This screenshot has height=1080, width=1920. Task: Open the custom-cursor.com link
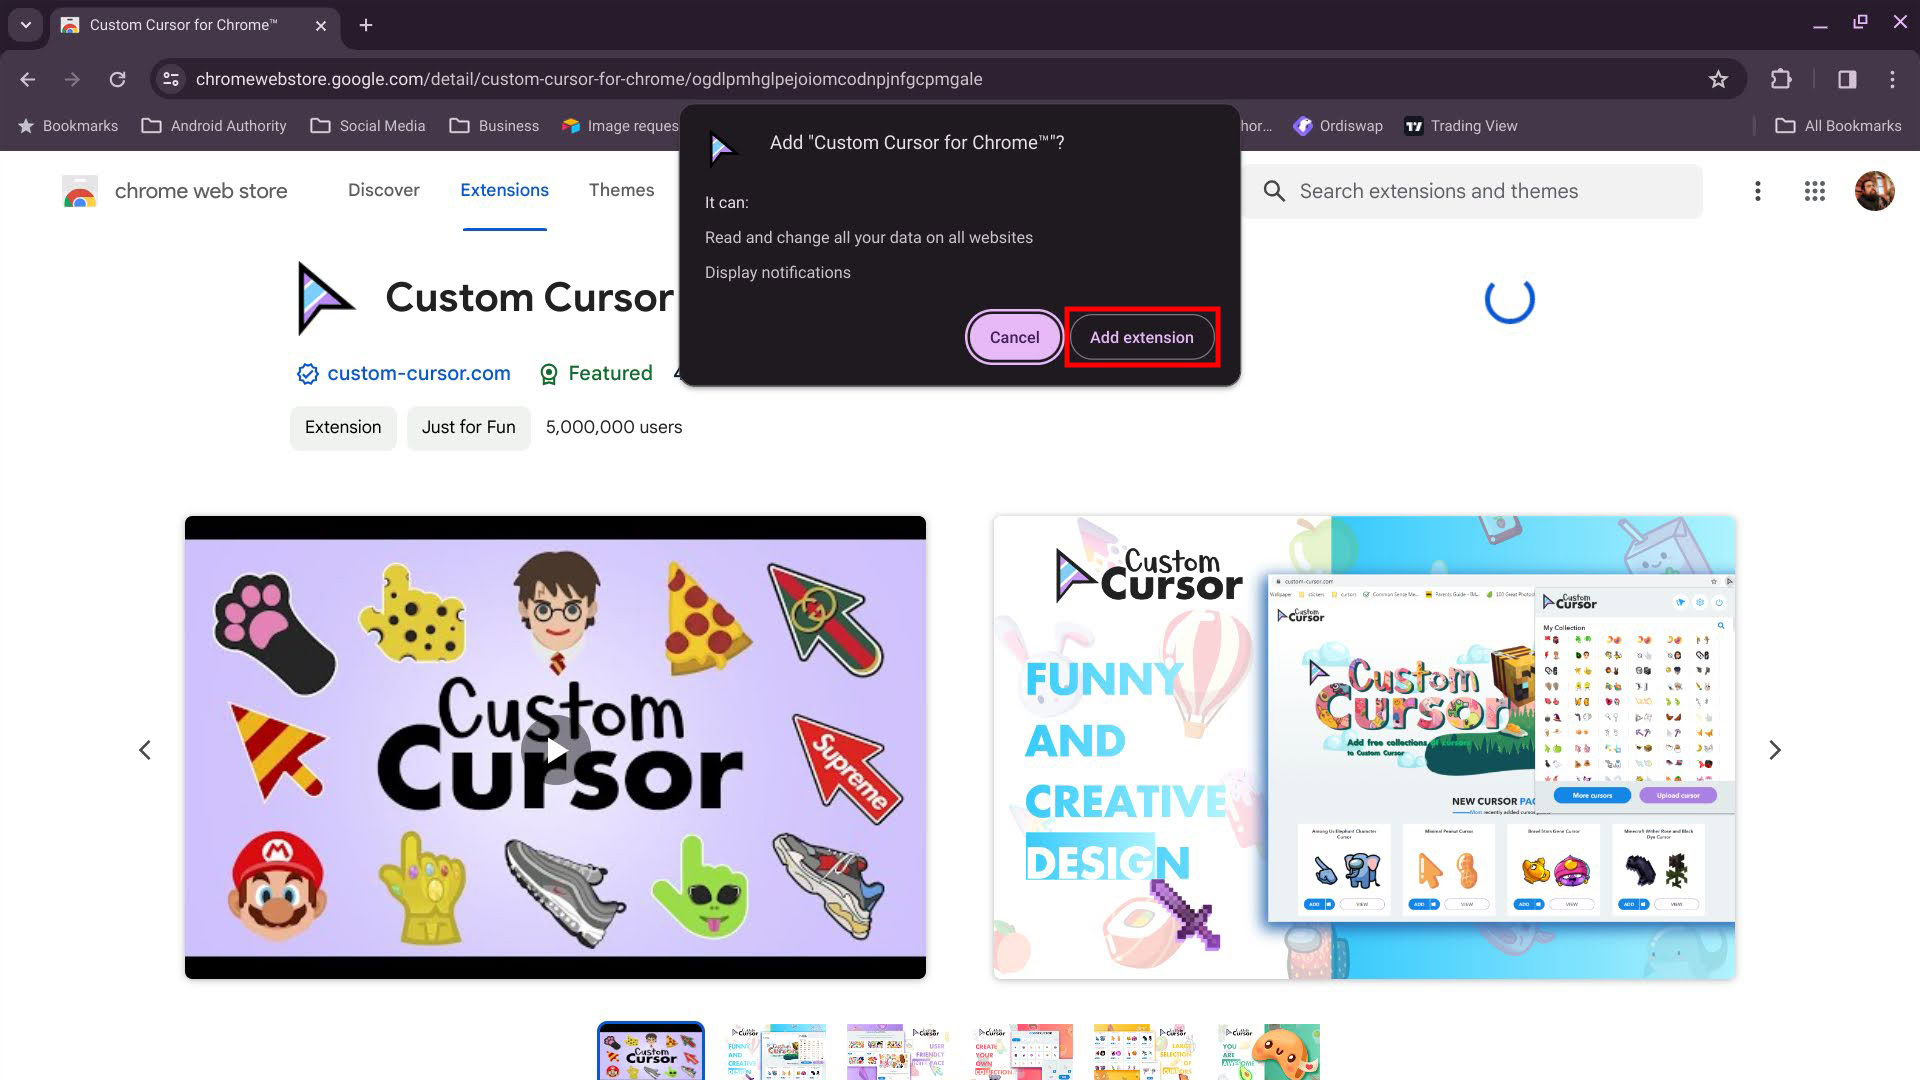pyautogui.click(x=418, y=373)
